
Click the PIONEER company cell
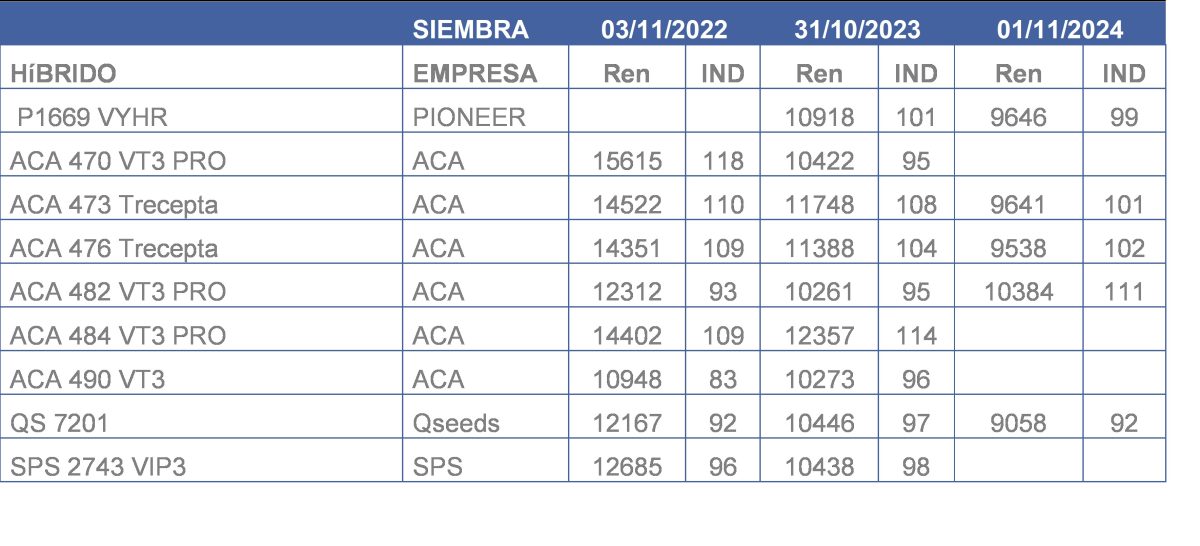pyautogui.click(x=468, y=117)
